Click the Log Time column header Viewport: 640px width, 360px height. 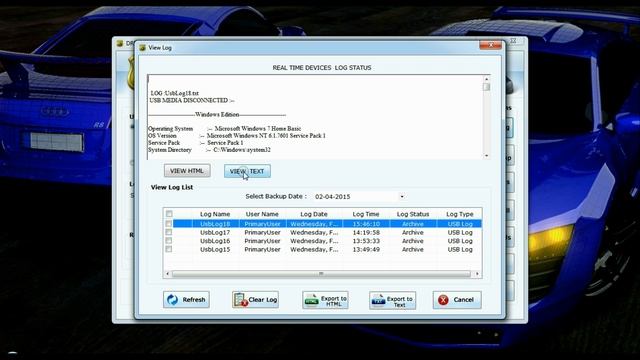[x=366, y=214]
